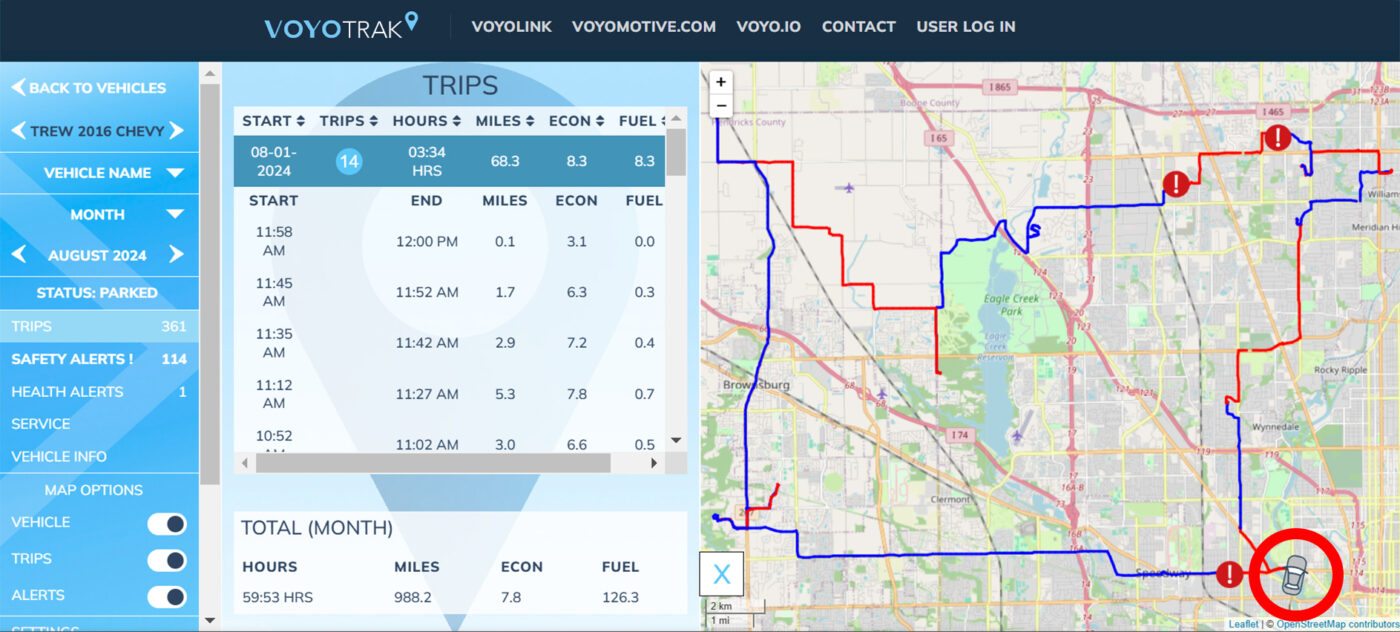Go to previous month before August 2024
Screen dimensions: 1400x632
pos(19,255)
